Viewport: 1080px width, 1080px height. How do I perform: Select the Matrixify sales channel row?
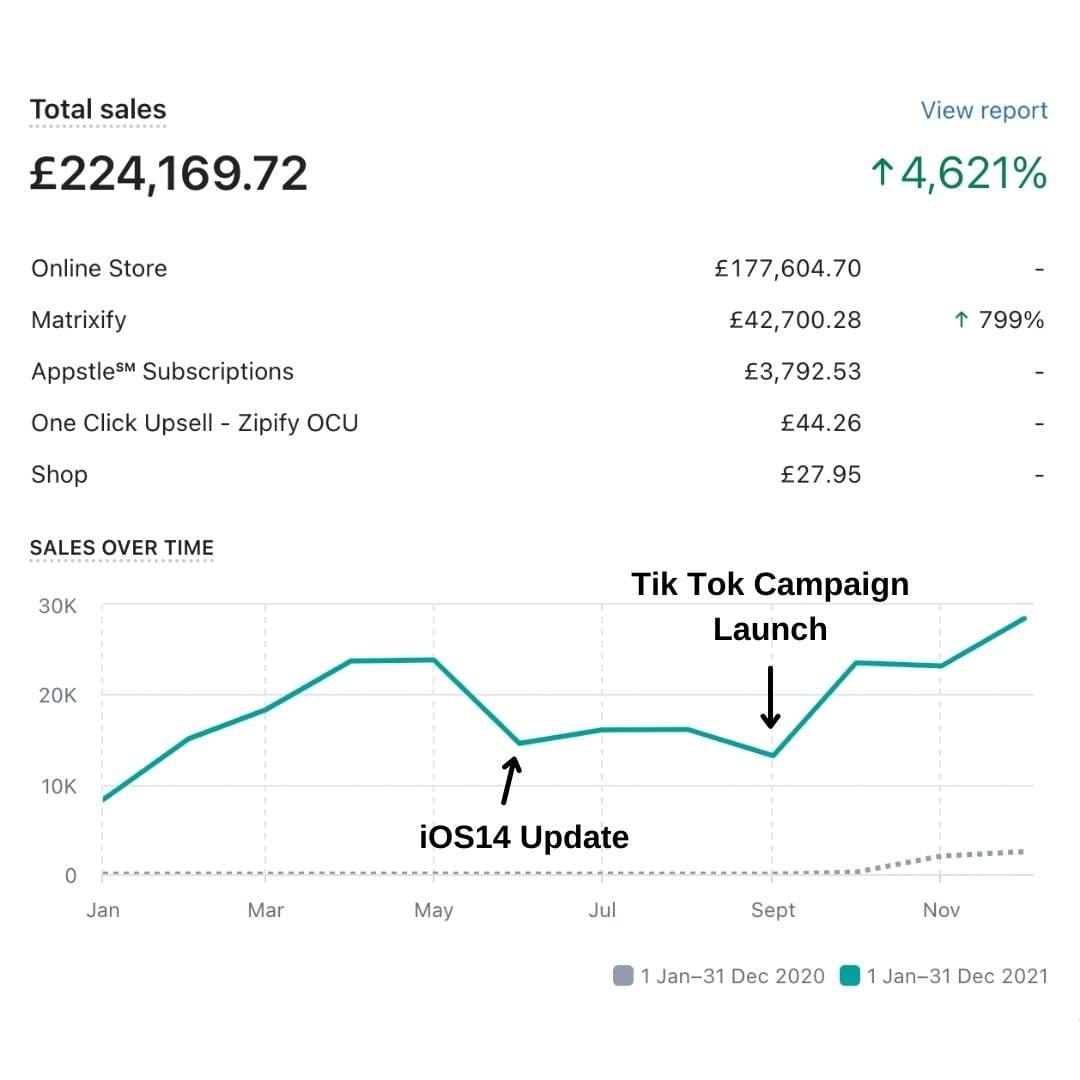pos(79,320)
